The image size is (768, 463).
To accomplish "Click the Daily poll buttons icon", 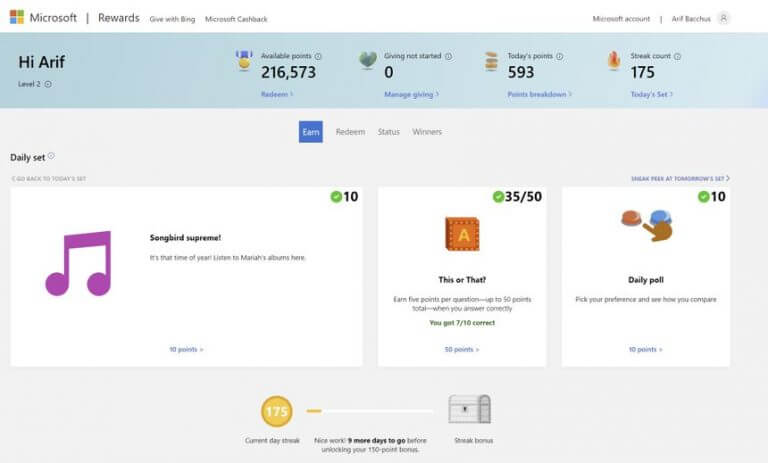I will [x=647, y=224].
